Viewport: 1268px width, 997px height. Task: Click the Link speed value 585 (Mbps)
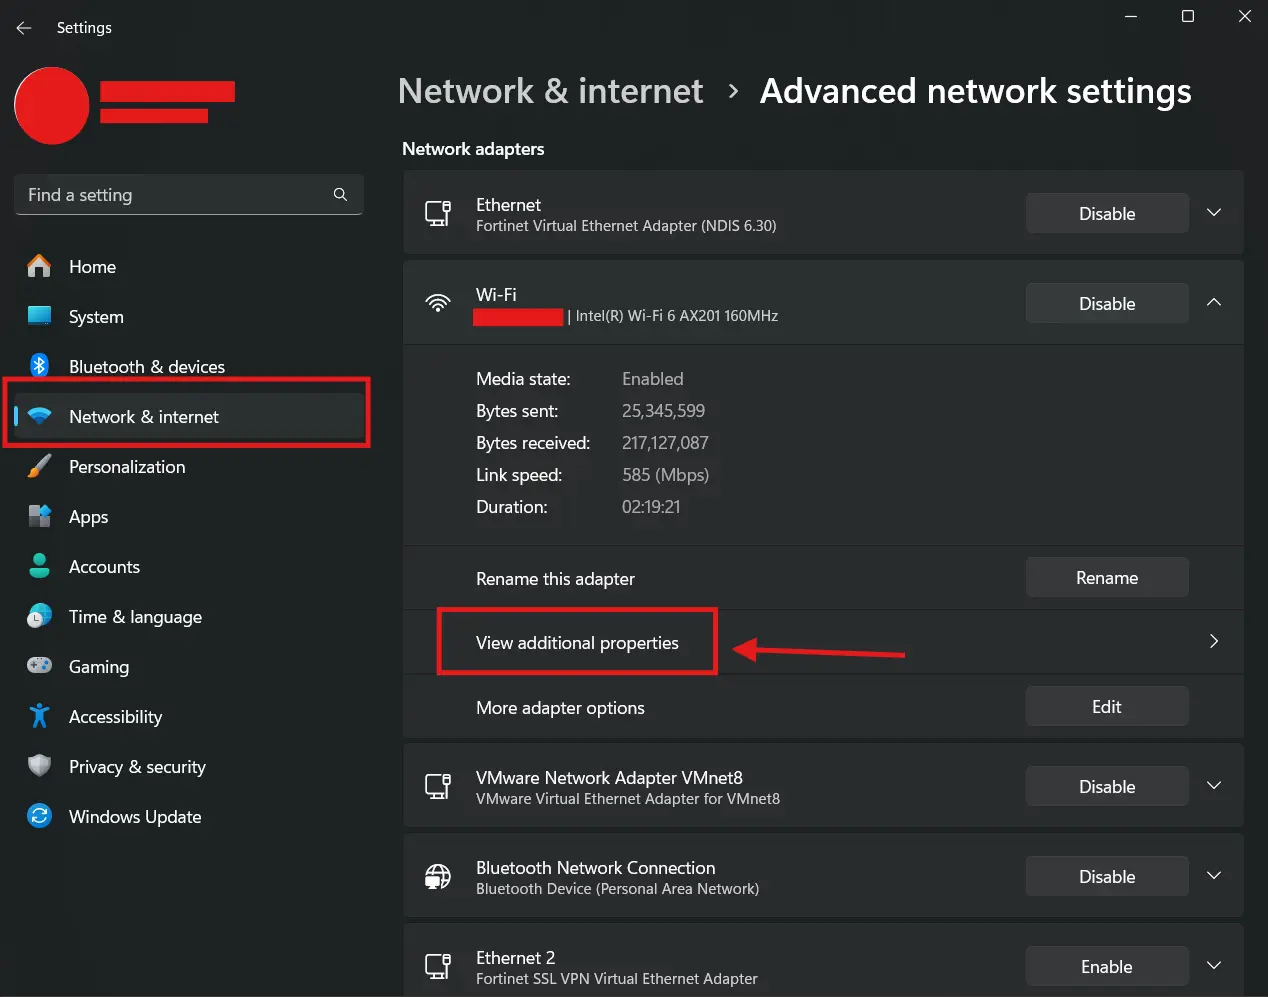pyautogui.click(x=665, y=475)
